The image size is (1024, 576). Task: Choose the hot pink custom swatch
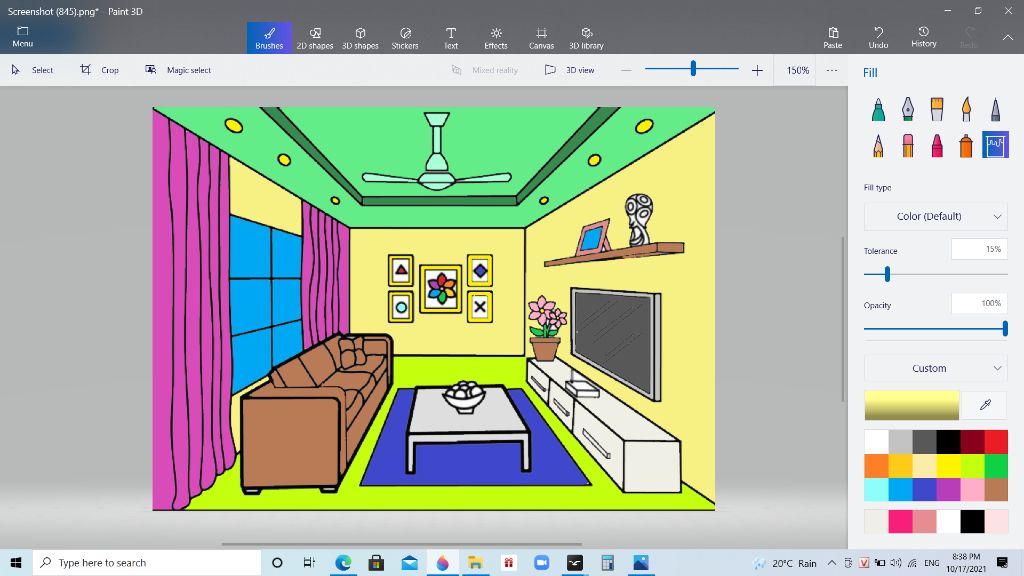pyautogui.click(x=900, y=522)
